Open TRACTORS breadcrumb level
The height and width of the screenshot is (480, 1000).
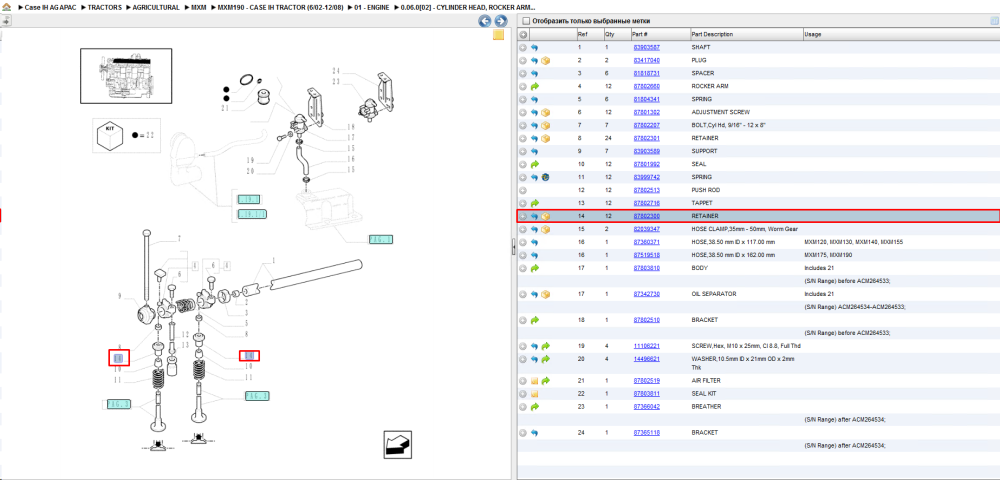click(x=105, y=7)
